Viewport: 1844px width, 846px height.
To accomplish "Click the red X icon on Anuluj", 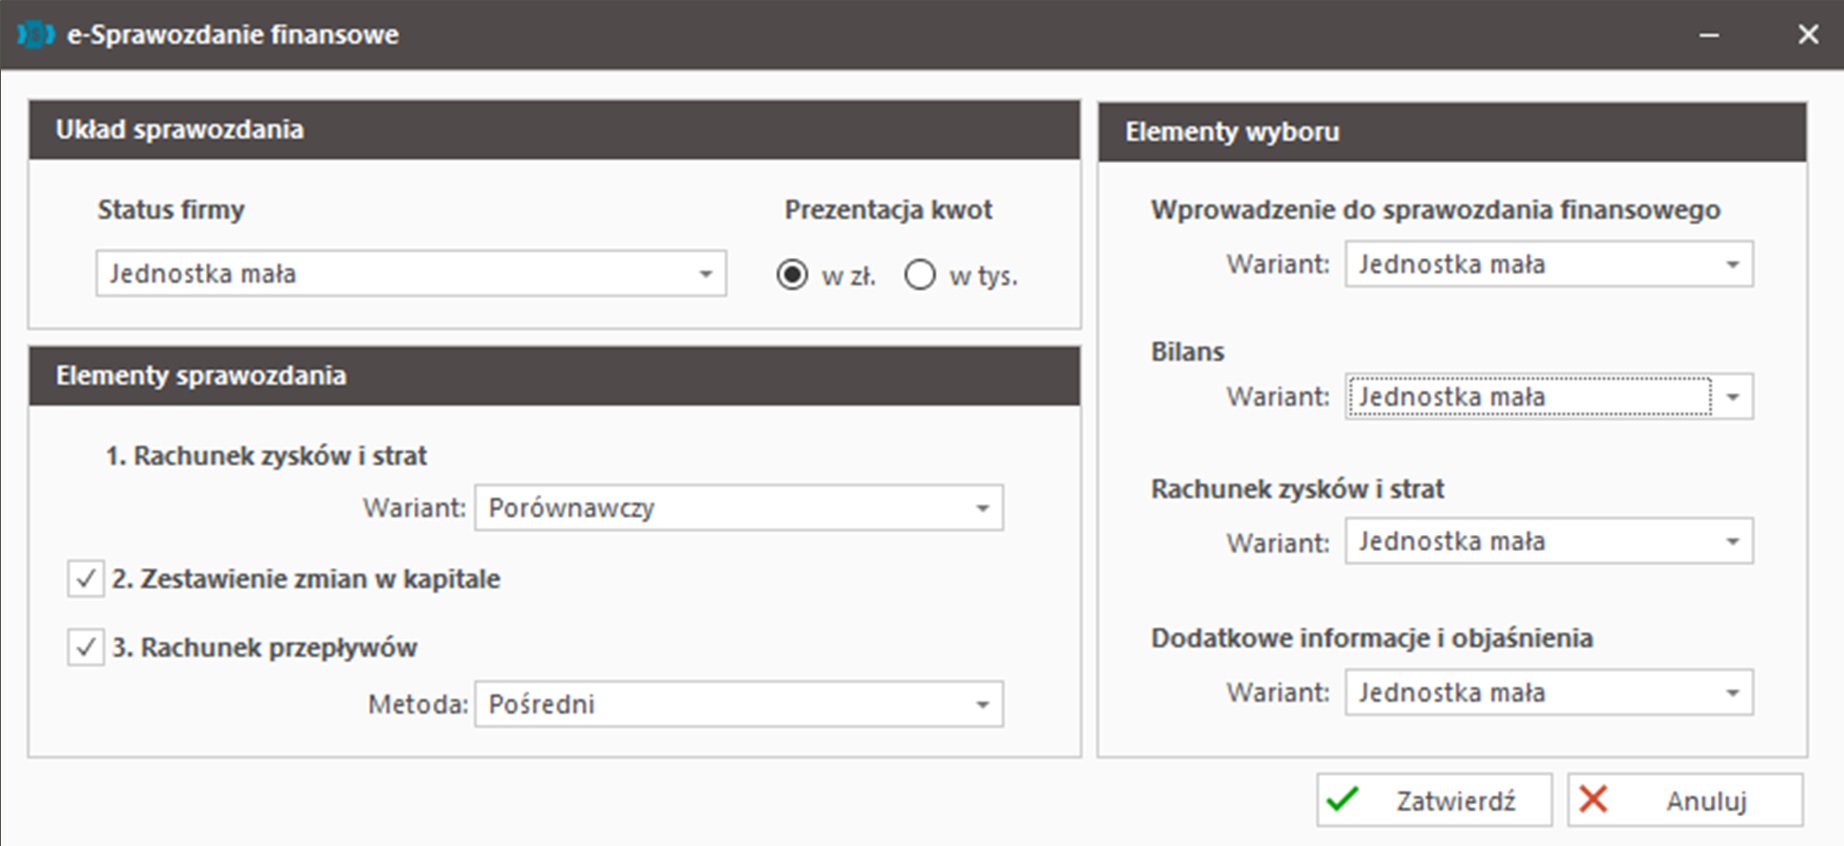I will coord(1593,800).
